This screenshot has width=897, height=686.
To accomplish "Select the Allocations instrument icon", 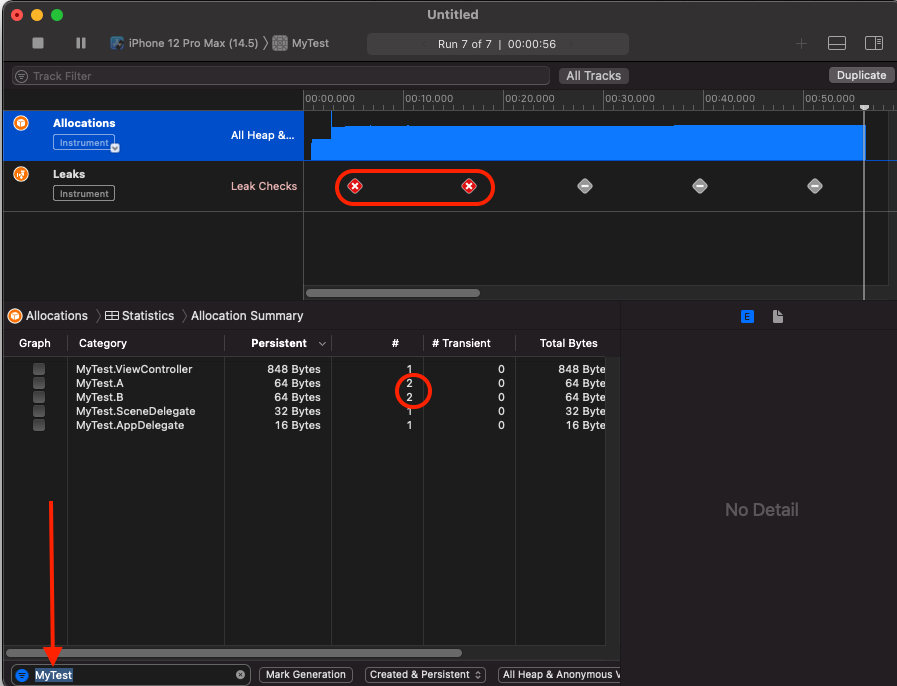I will coord(21,123).
